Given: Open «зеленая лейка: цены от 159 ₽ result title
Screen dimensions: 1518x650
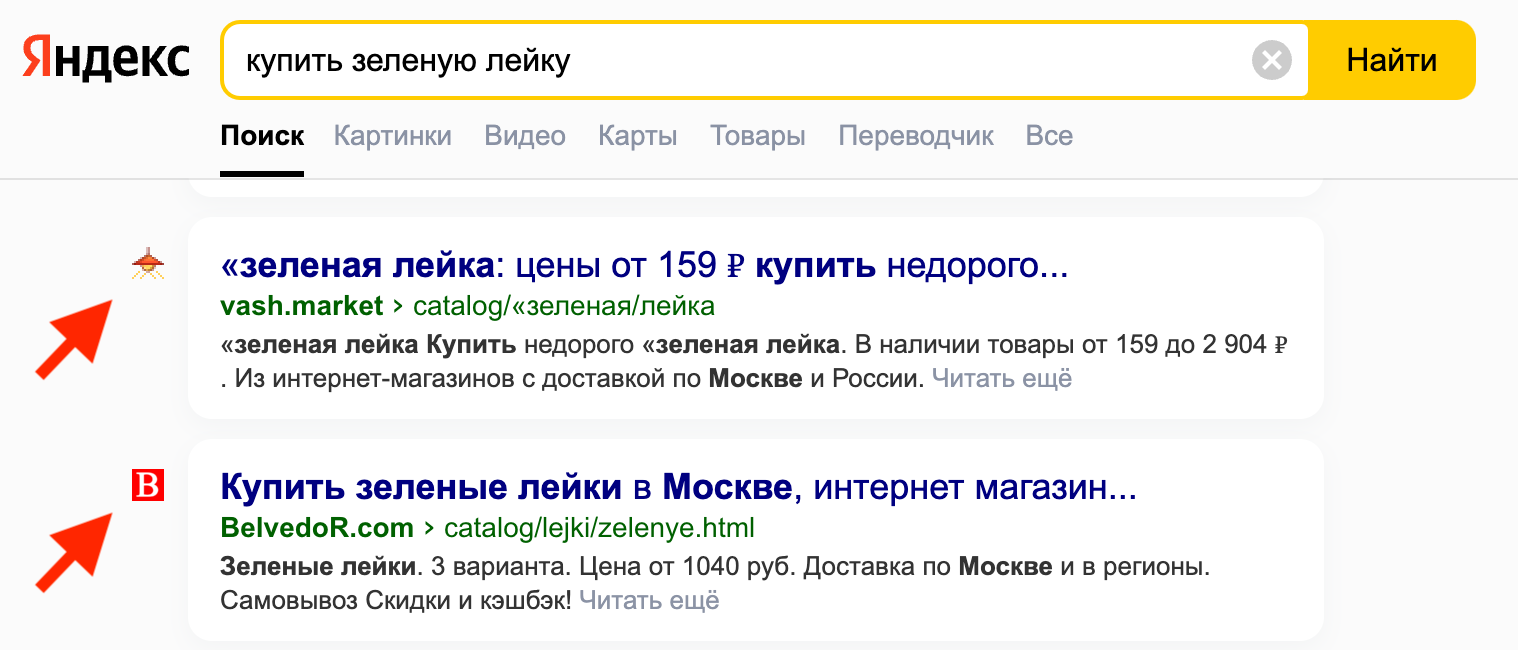Looking at the screenshot, I should click(x=644, y=266).
